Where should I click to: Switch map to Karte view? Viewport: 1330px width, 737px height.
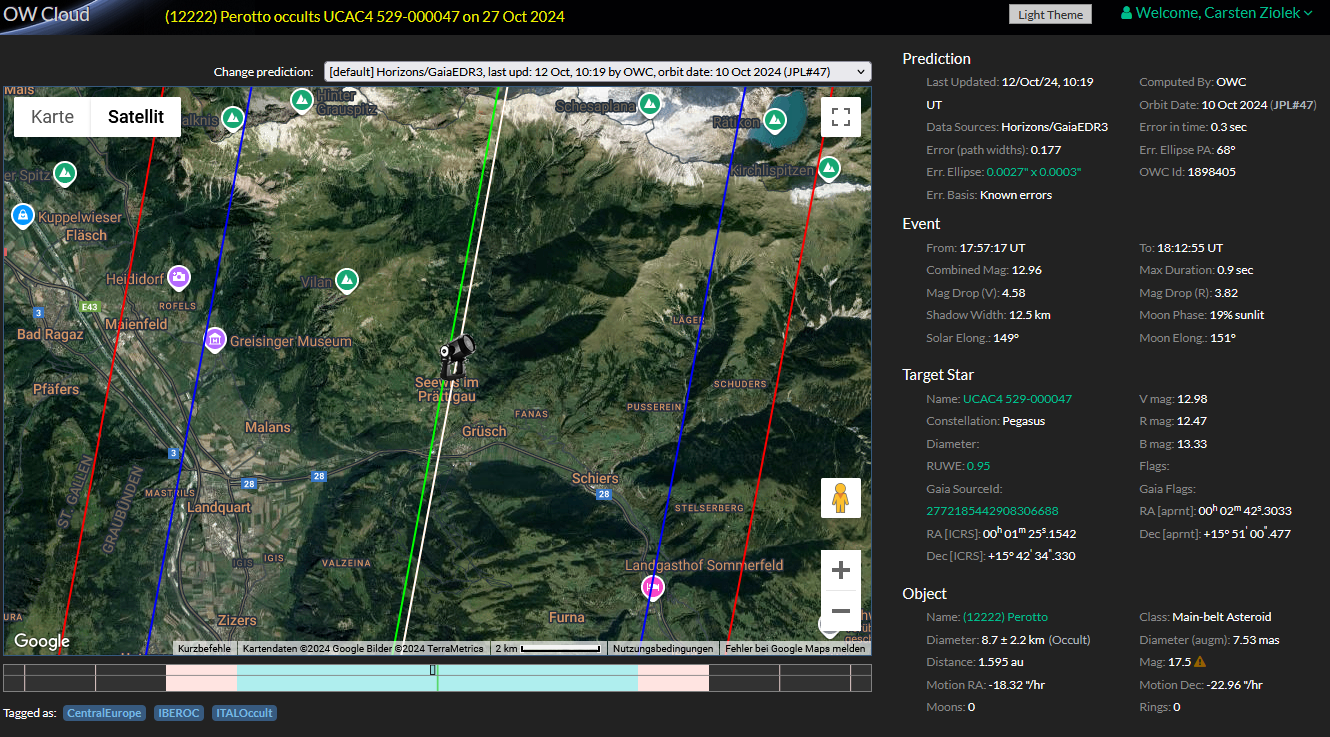tap(52, 117)
